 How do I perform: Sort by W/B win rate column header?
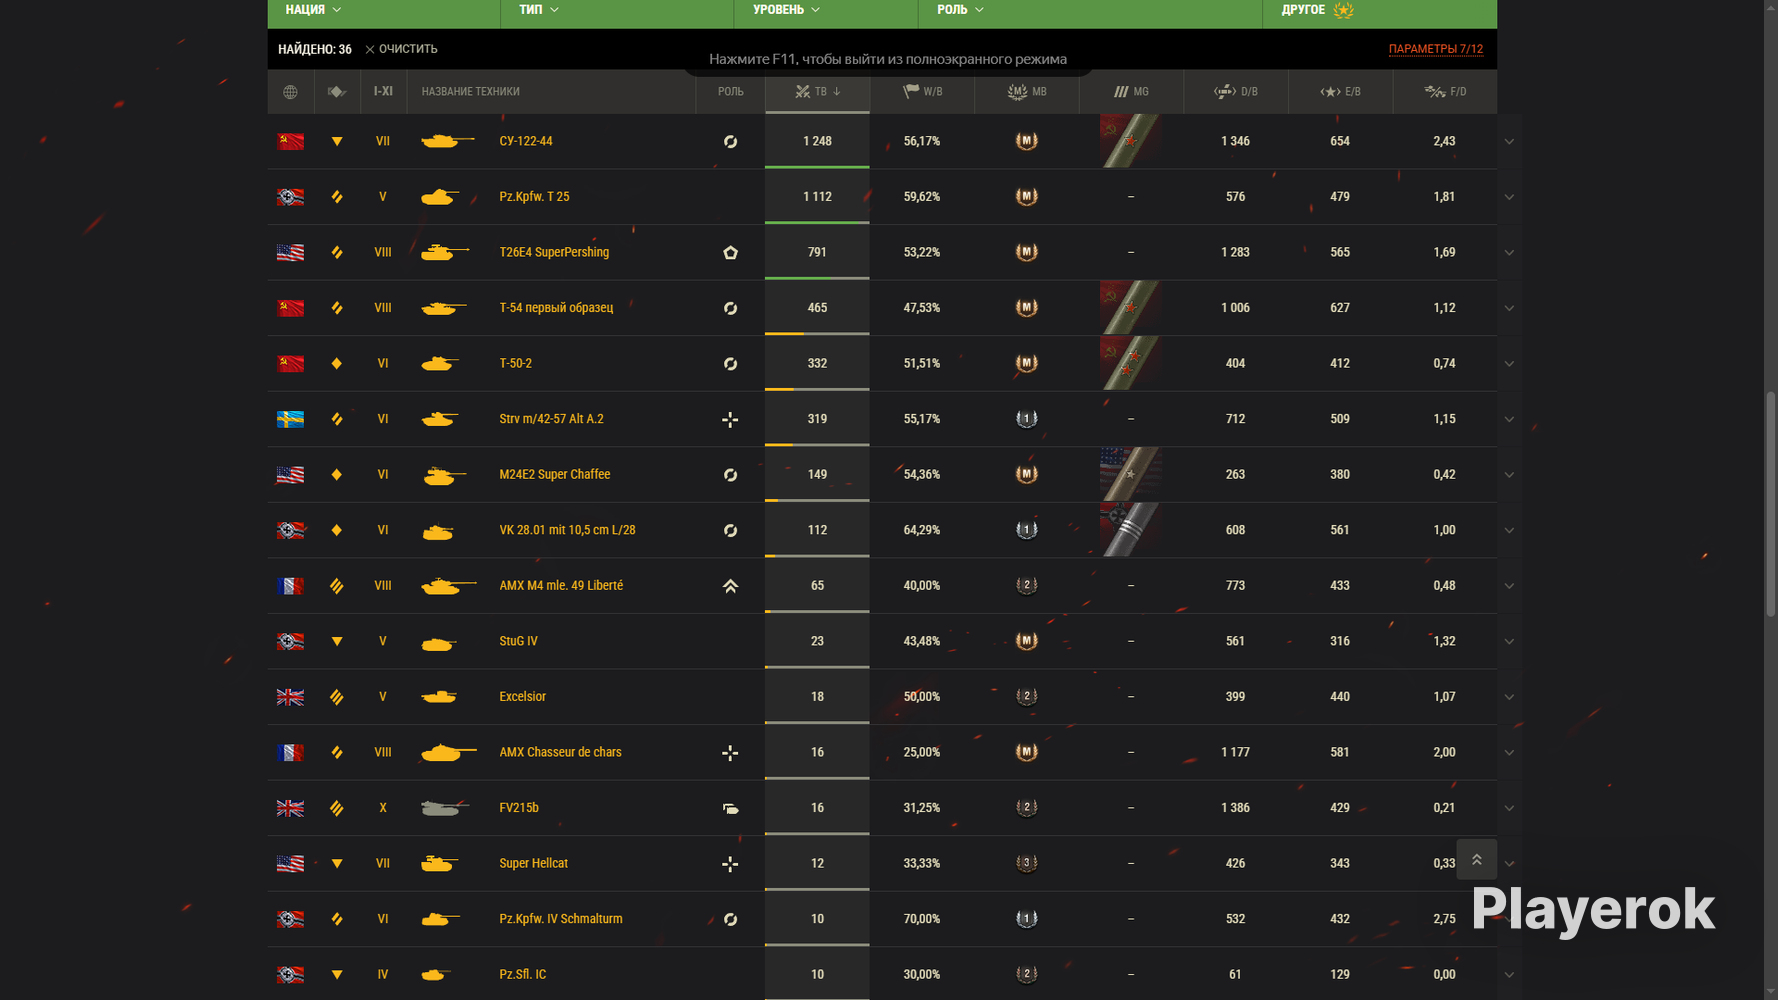[x=922, y=92]
